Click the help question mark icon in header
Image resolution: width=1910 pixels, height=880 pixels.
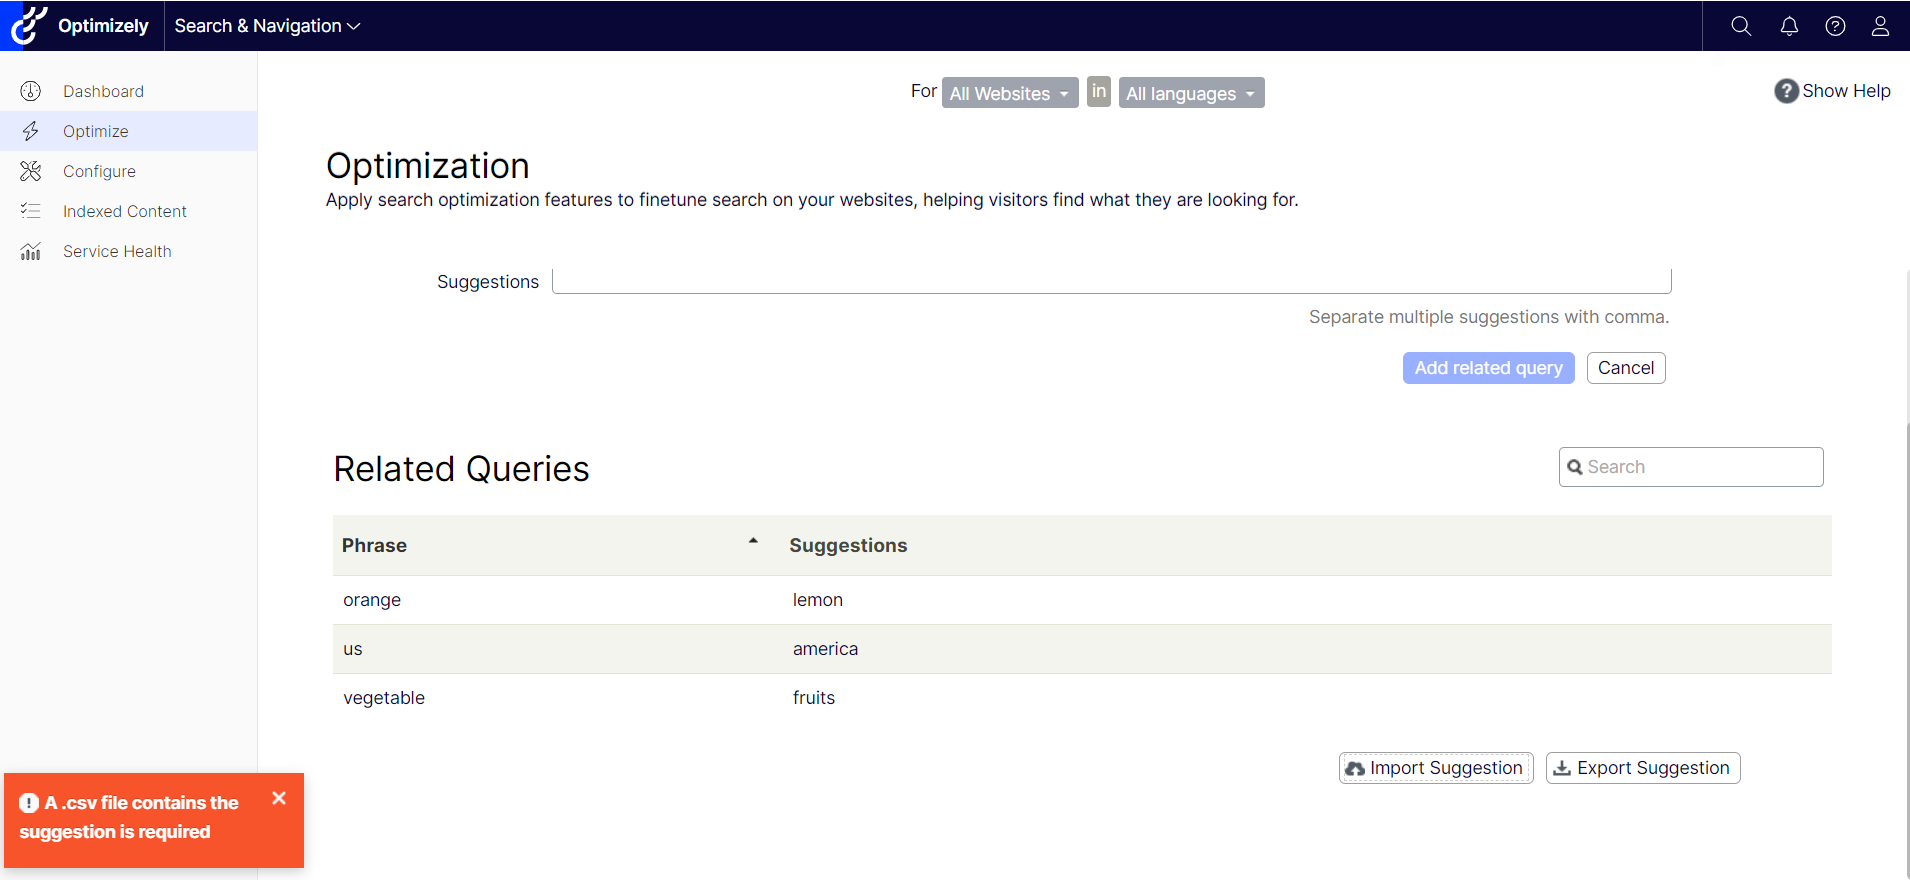1835,26
